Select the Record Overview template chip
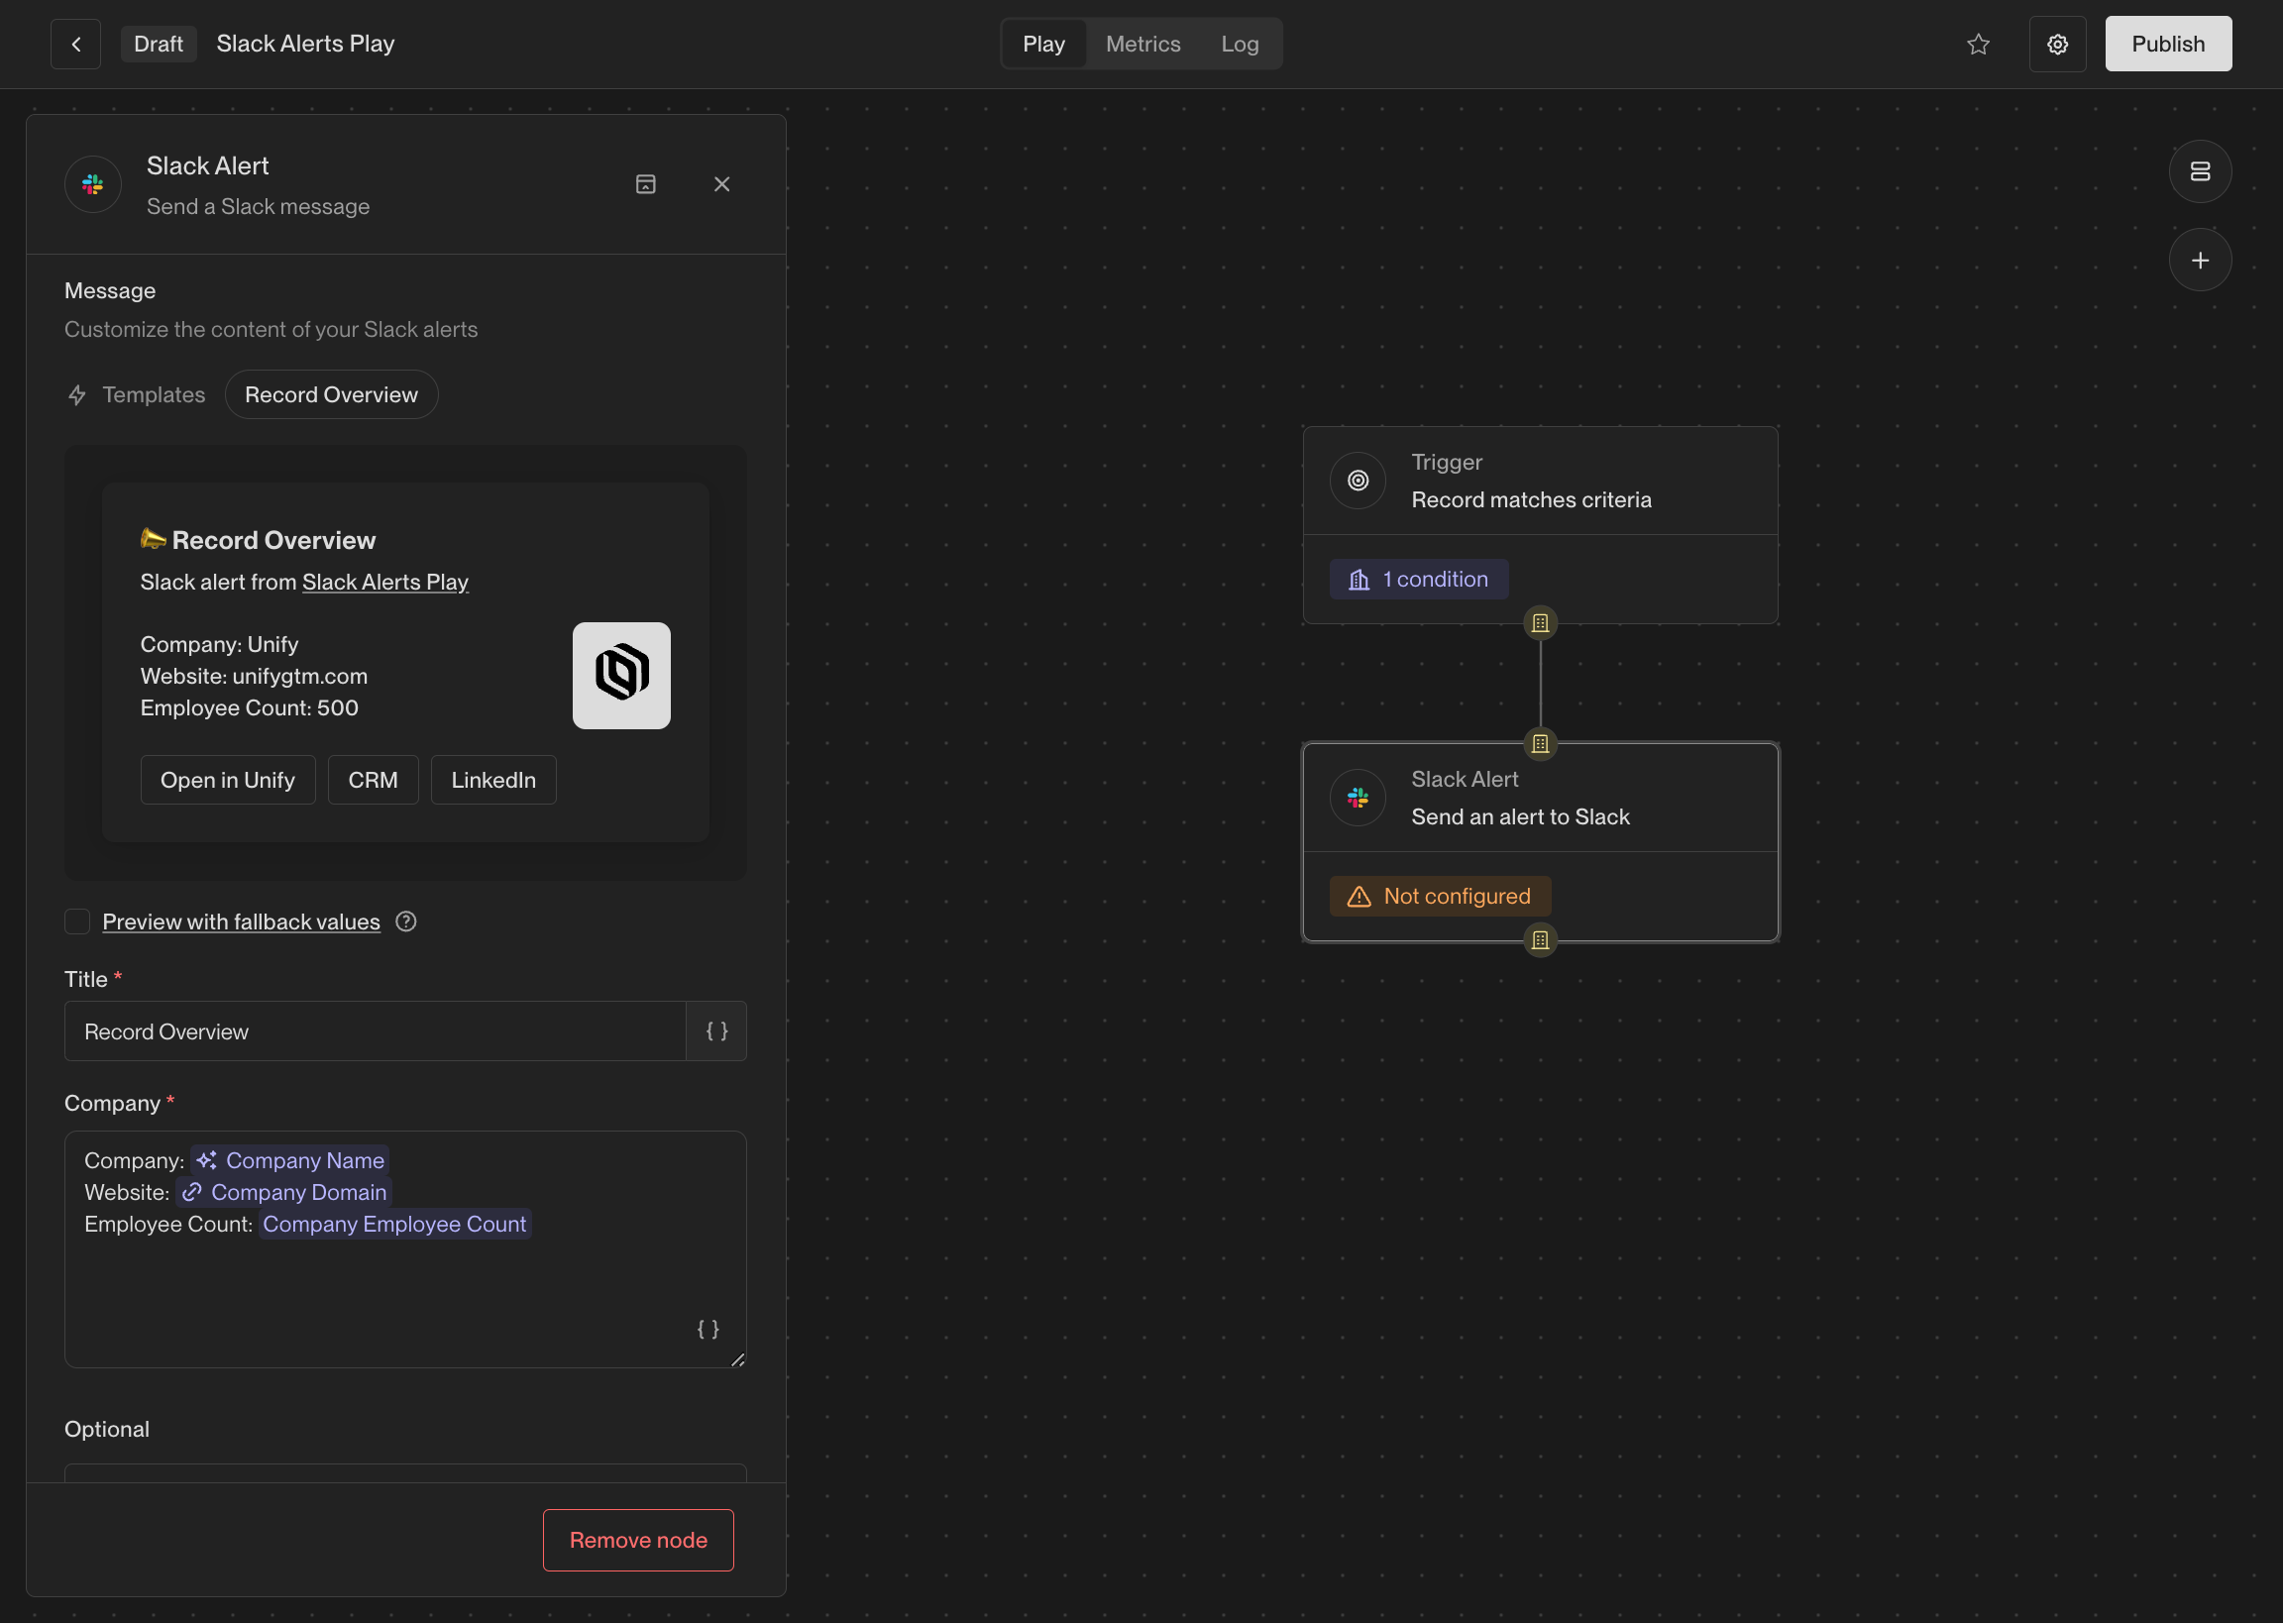 click(x=331, y=395)
